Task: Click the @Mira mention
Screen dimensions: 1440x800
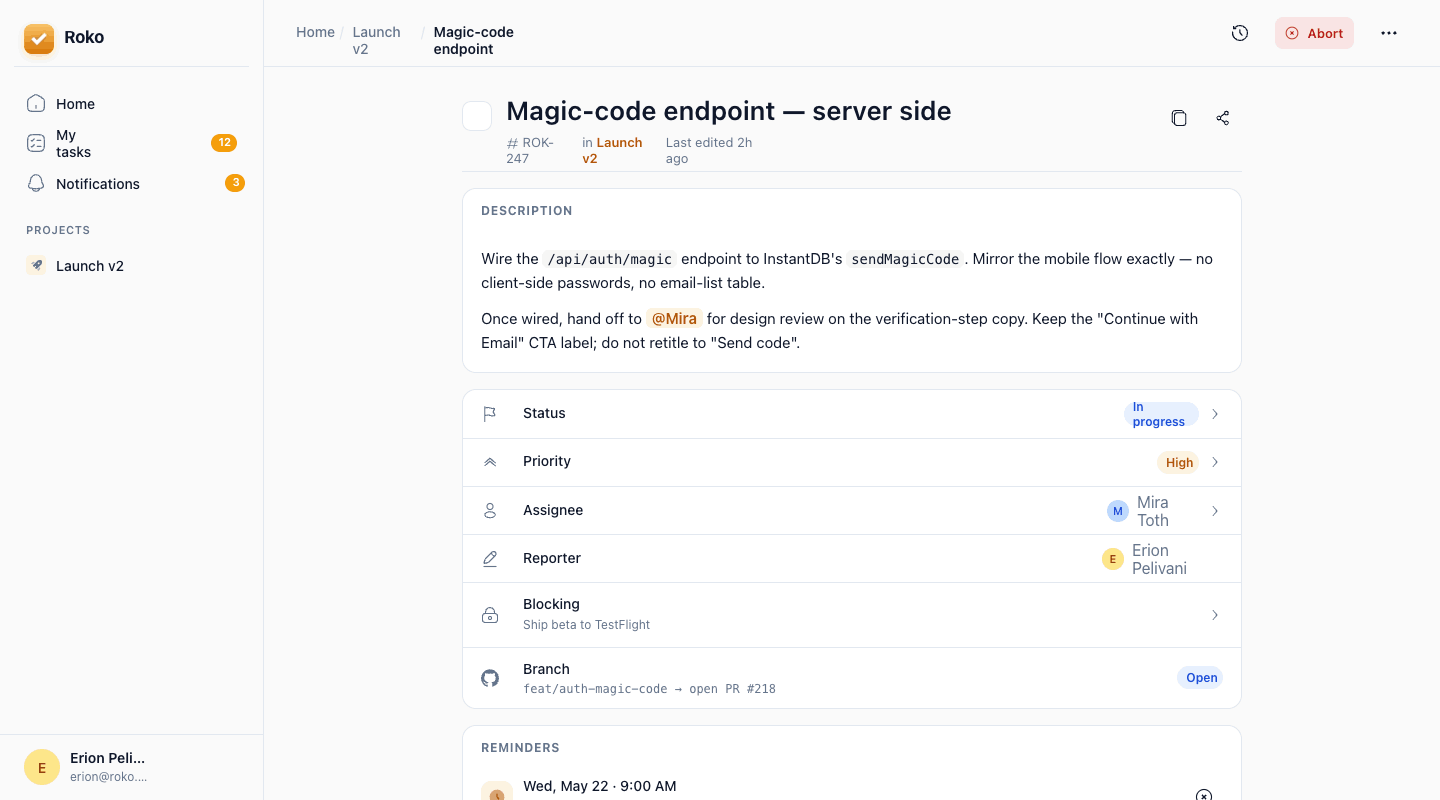Action: [x=674, y=319]
